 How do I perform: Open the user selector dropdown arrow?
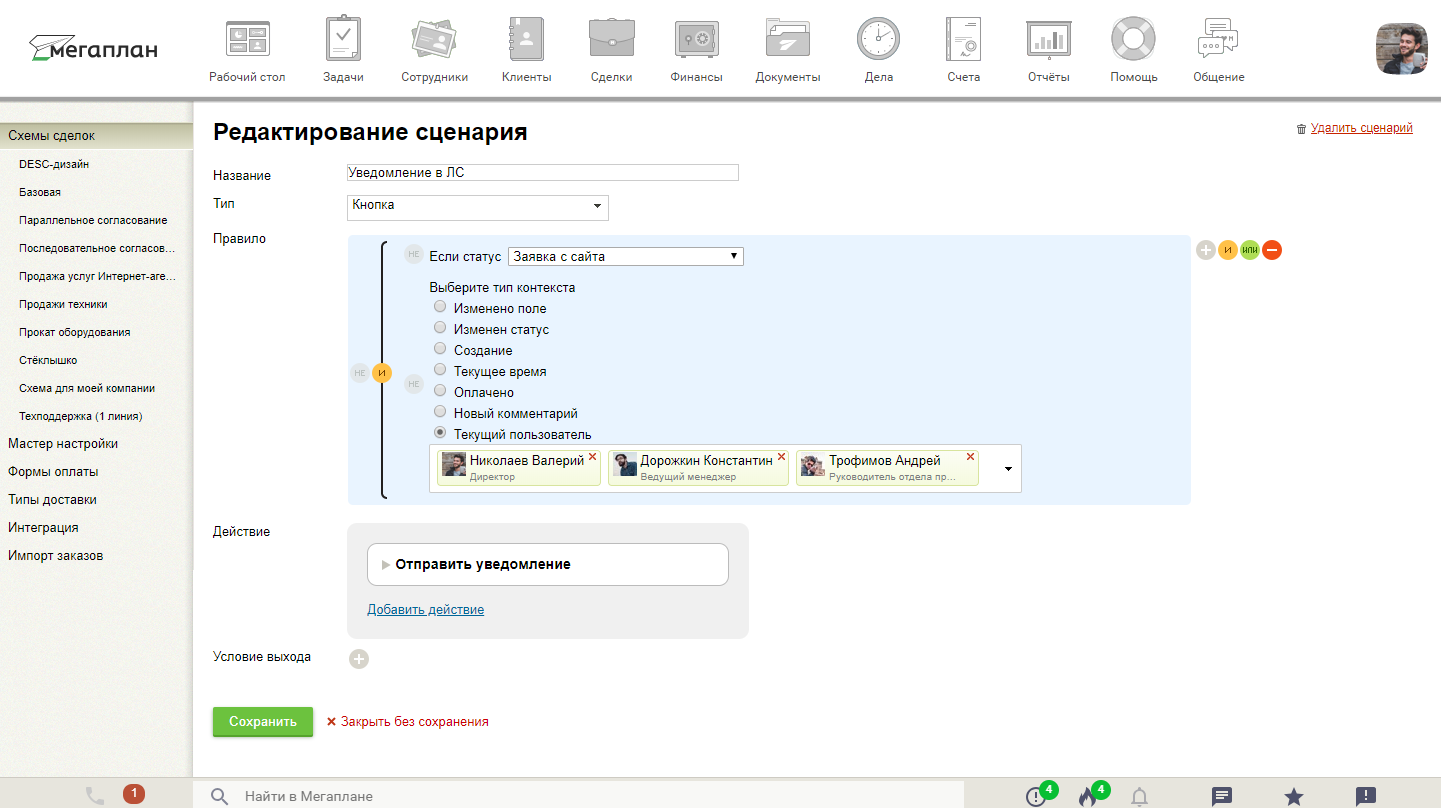(x=1008, y=469)
